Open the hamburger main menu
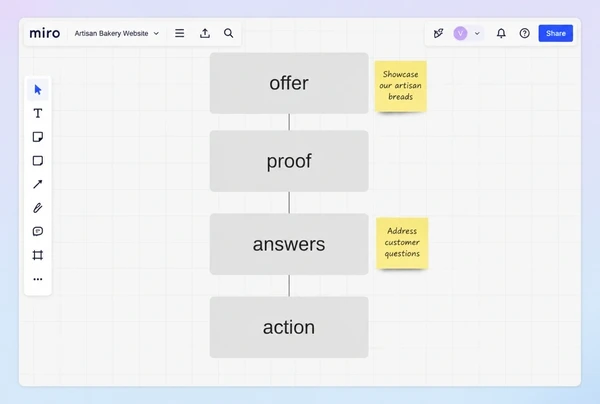600x404 pixels. (x=179, y=33)
